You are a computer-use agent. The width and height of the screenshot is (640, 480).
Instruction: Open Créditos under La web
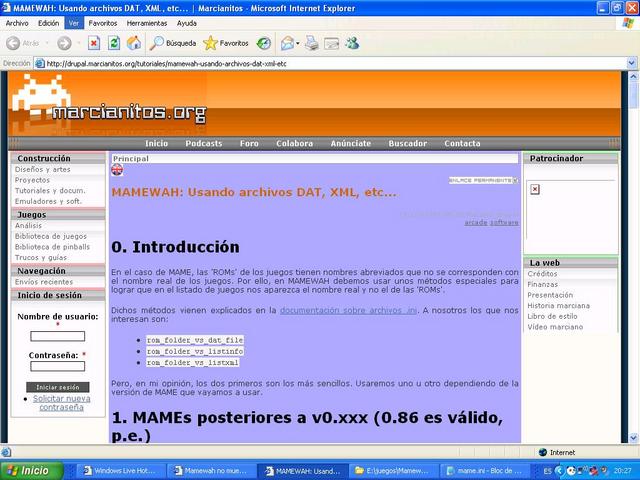(542, 273)
